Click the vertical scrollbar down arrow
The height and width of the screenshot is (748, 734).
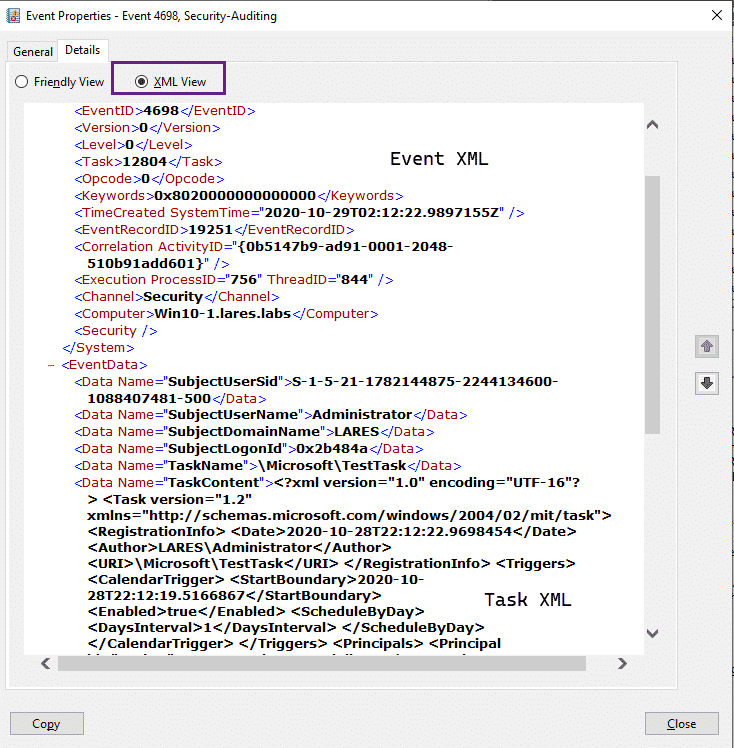[x=652, y=633]
